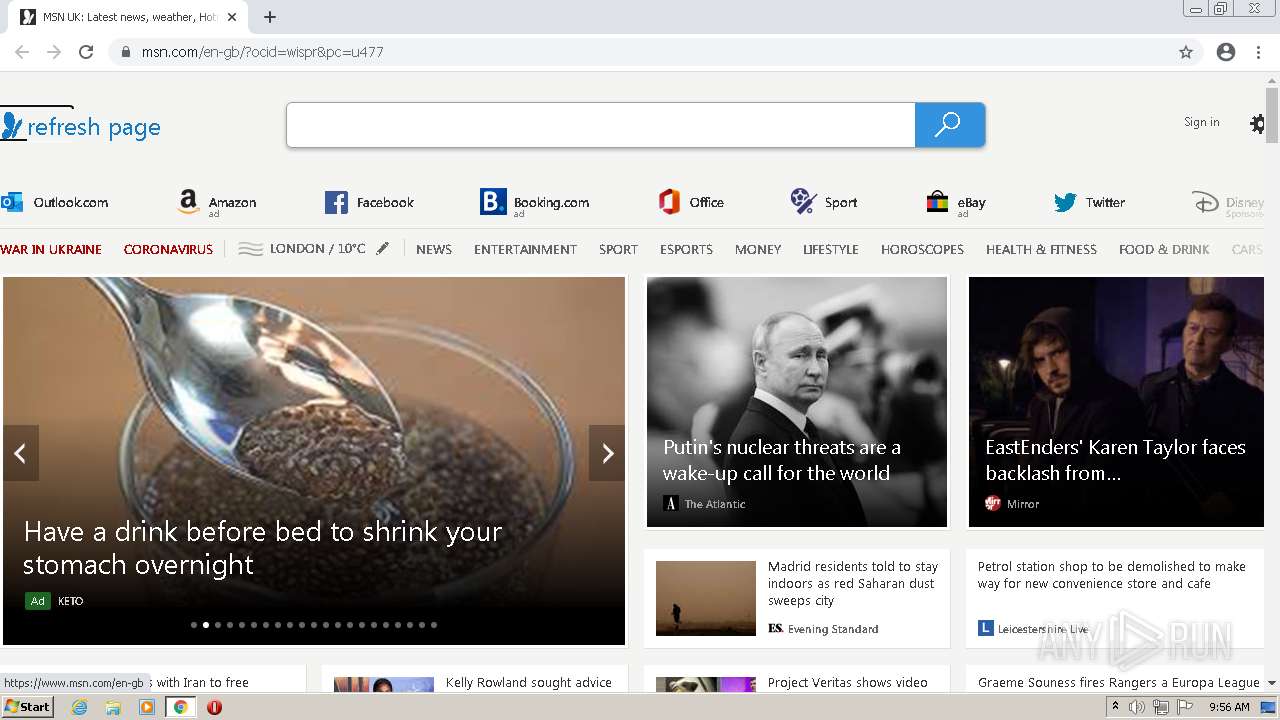Open the Esports menu item
Image resolution: width=1280 pixels, height=720 pixels.
coord(686,249)
